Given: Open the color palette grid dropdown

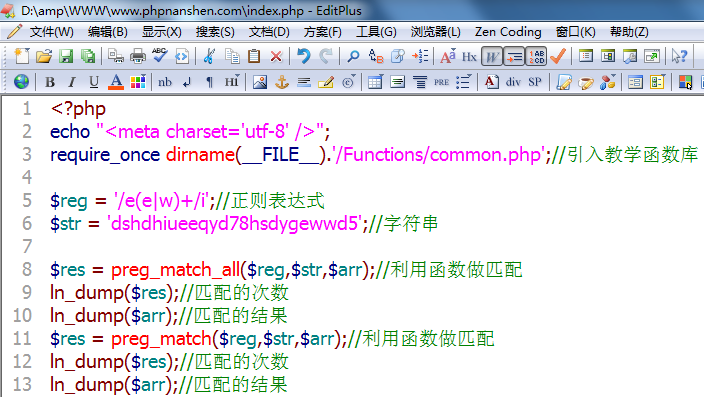Looking at the screenshot, I should pos(138,82).
